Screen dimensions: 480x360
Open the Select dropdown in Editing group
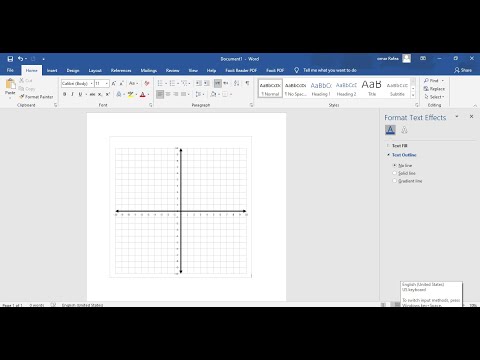(x=434, y=97)
